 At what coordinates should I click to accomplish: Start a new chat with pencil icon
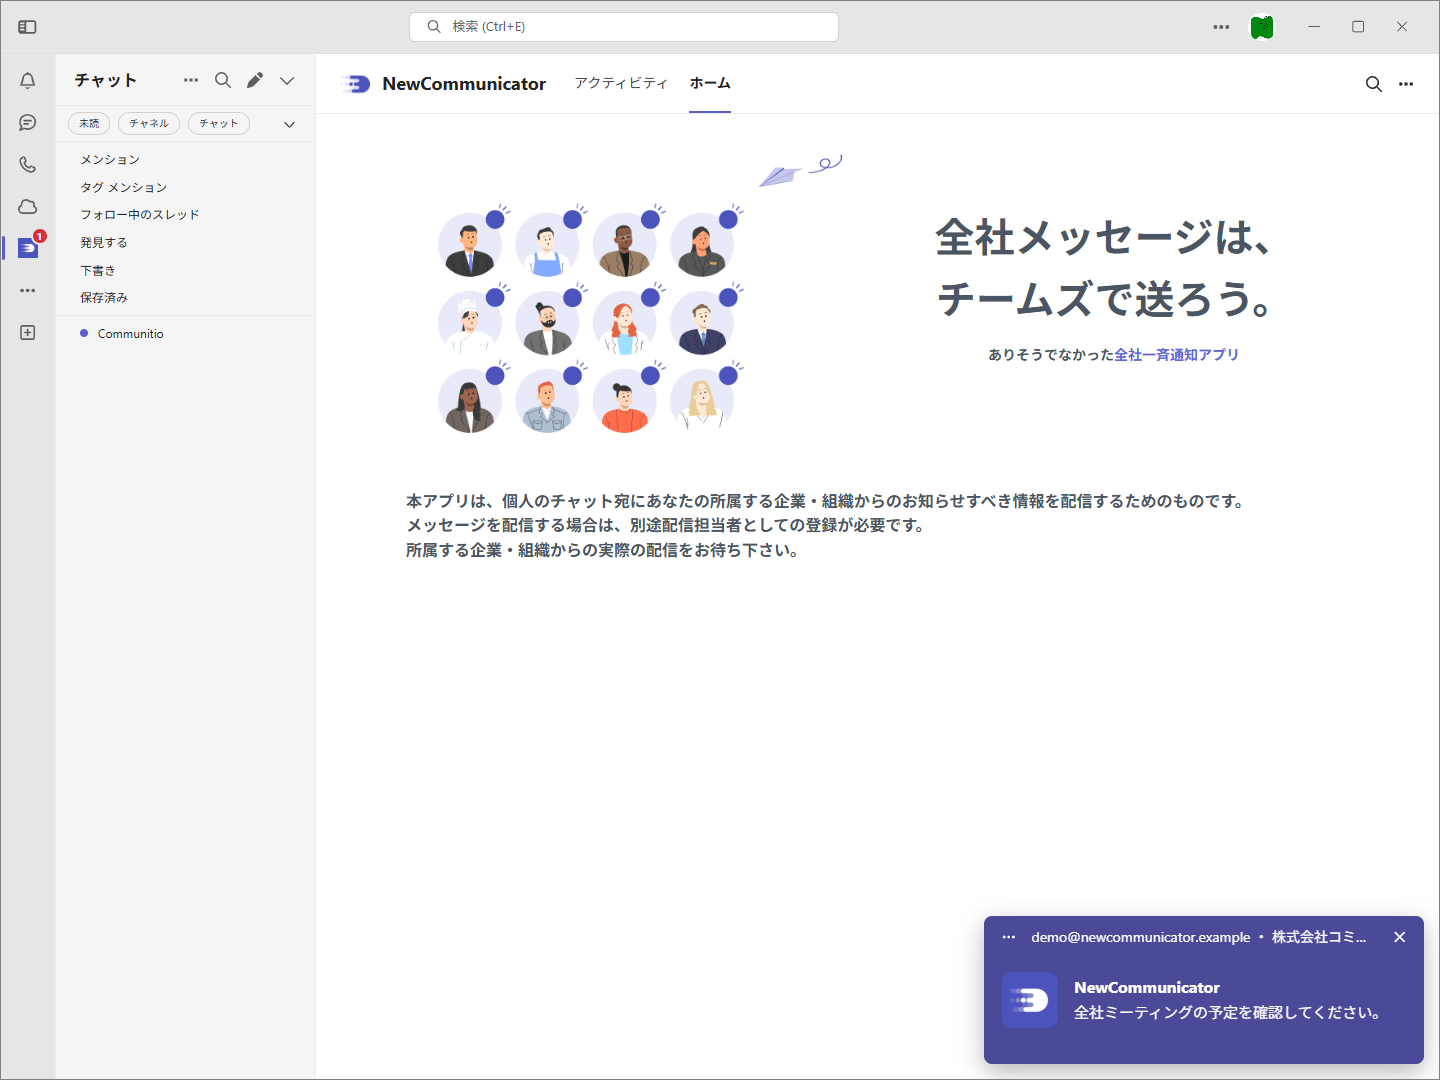click(x=255, y=80)
